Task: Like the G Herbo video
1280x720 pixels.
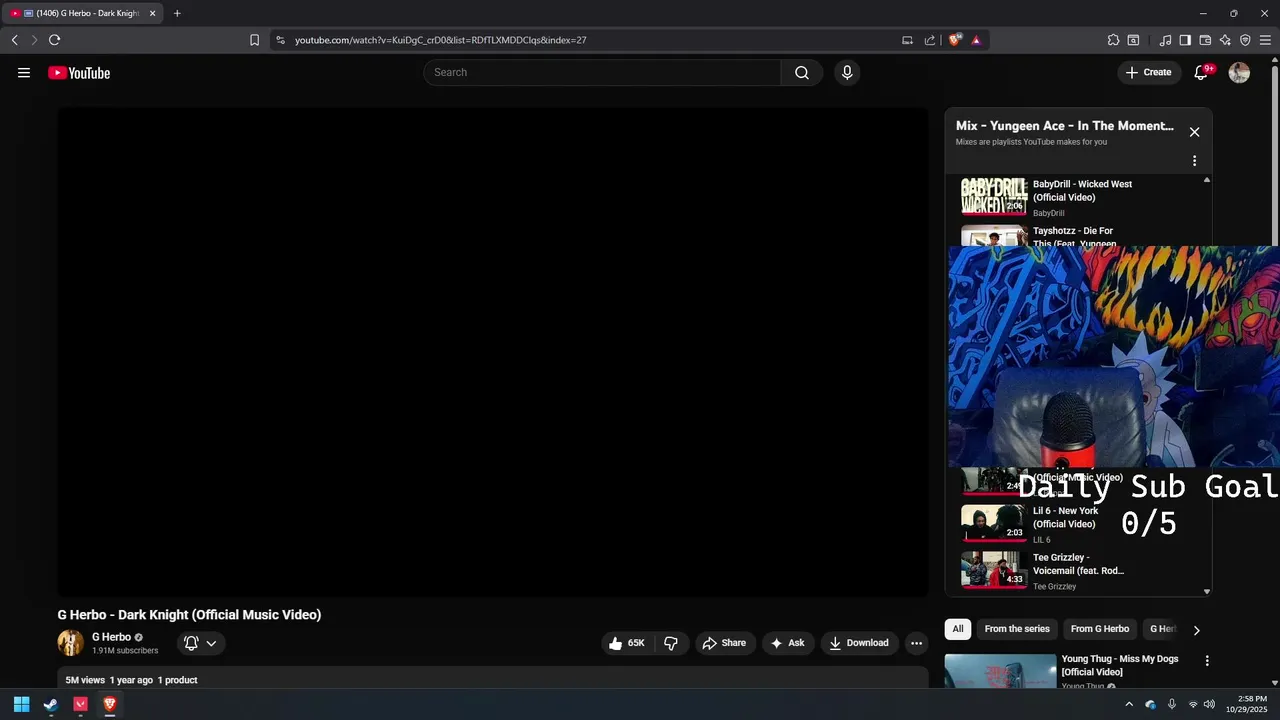Action: click(627, 643)
